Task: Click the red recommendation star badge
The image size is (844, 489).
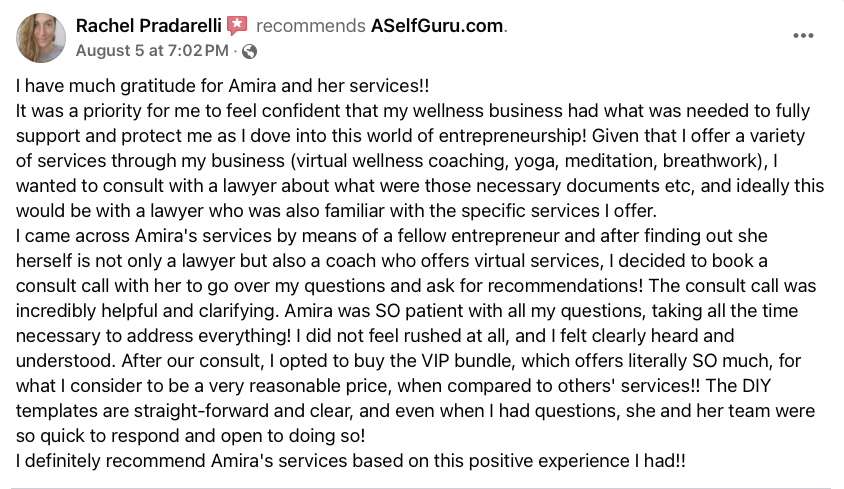Action: (237, 26)
